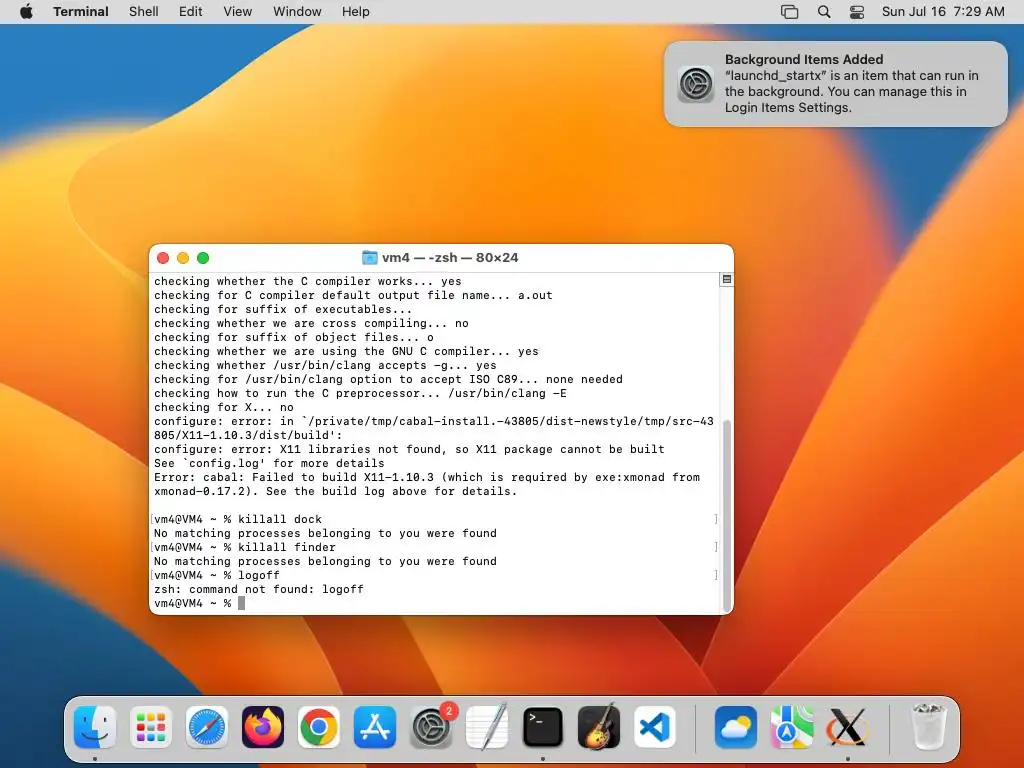Open Finder from the Dock
This screenshot has height=768, width=1024.
(x=95, y=727)
